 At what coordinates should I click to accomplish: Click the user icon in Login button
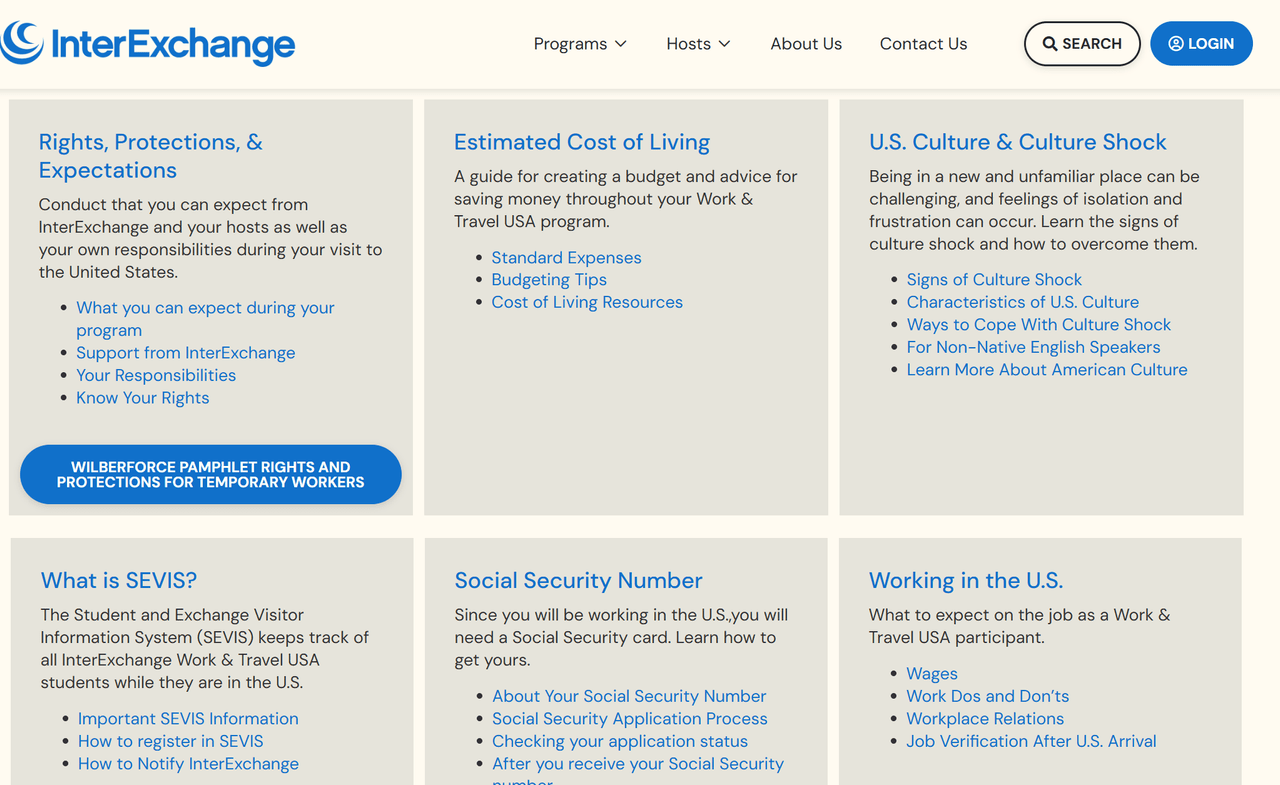click(x=1176, y=44)
